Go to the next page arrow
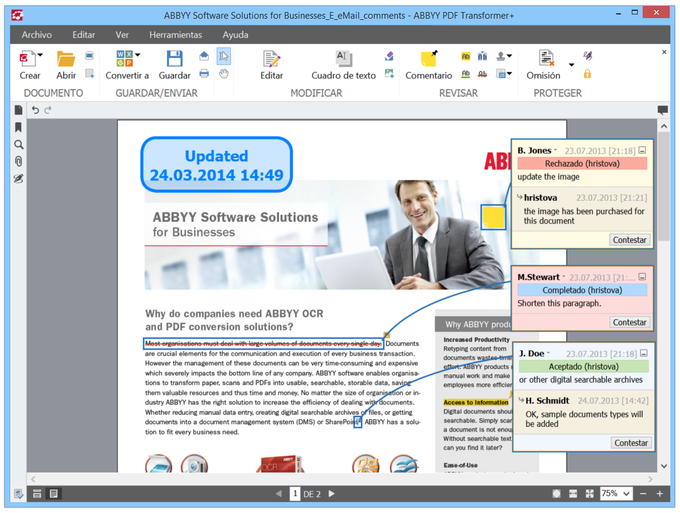The image size is (680, 513). coord(332,493)
